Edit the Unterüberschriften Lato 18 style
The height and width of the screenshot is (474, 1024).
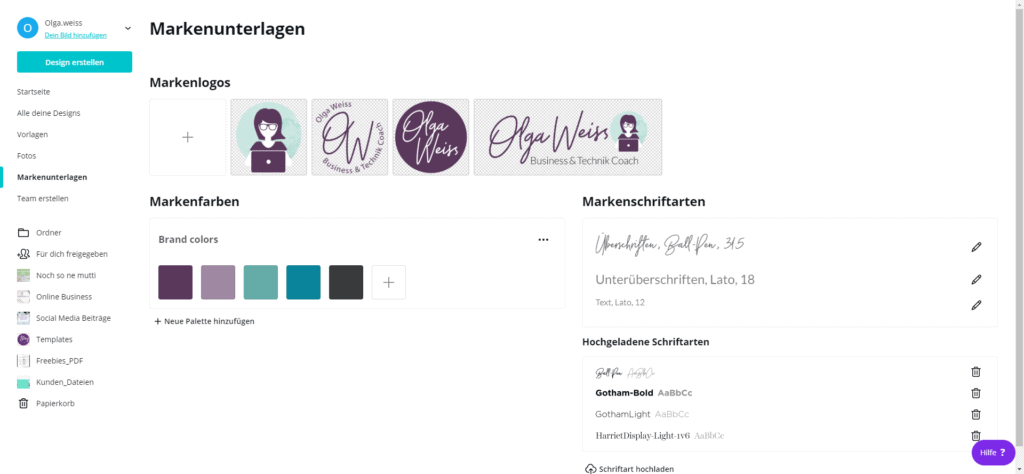976,279
